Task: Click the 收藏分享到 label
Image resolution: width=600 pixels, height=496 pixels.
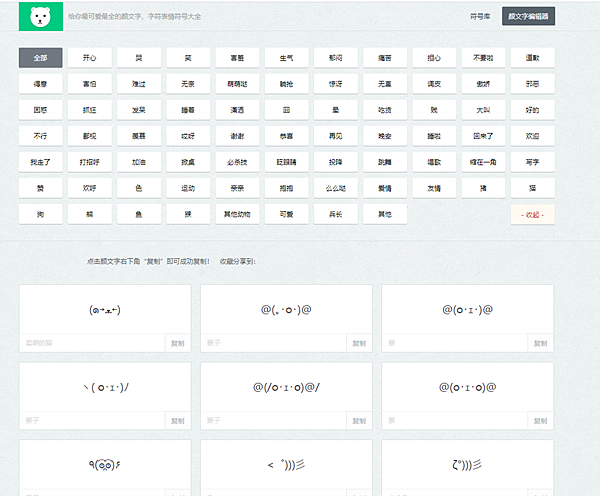Action: (238, 261)
